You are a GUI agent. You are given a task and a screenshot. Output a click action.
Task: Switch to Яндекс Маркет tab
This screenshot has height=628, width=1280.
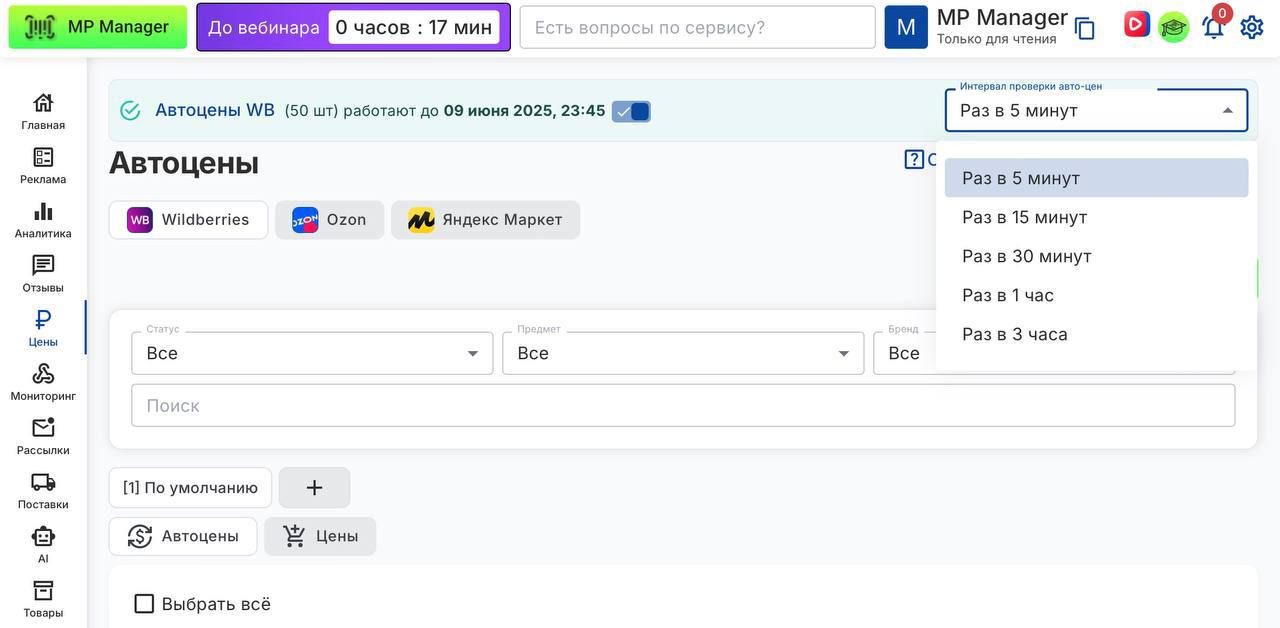pos(485,220)
